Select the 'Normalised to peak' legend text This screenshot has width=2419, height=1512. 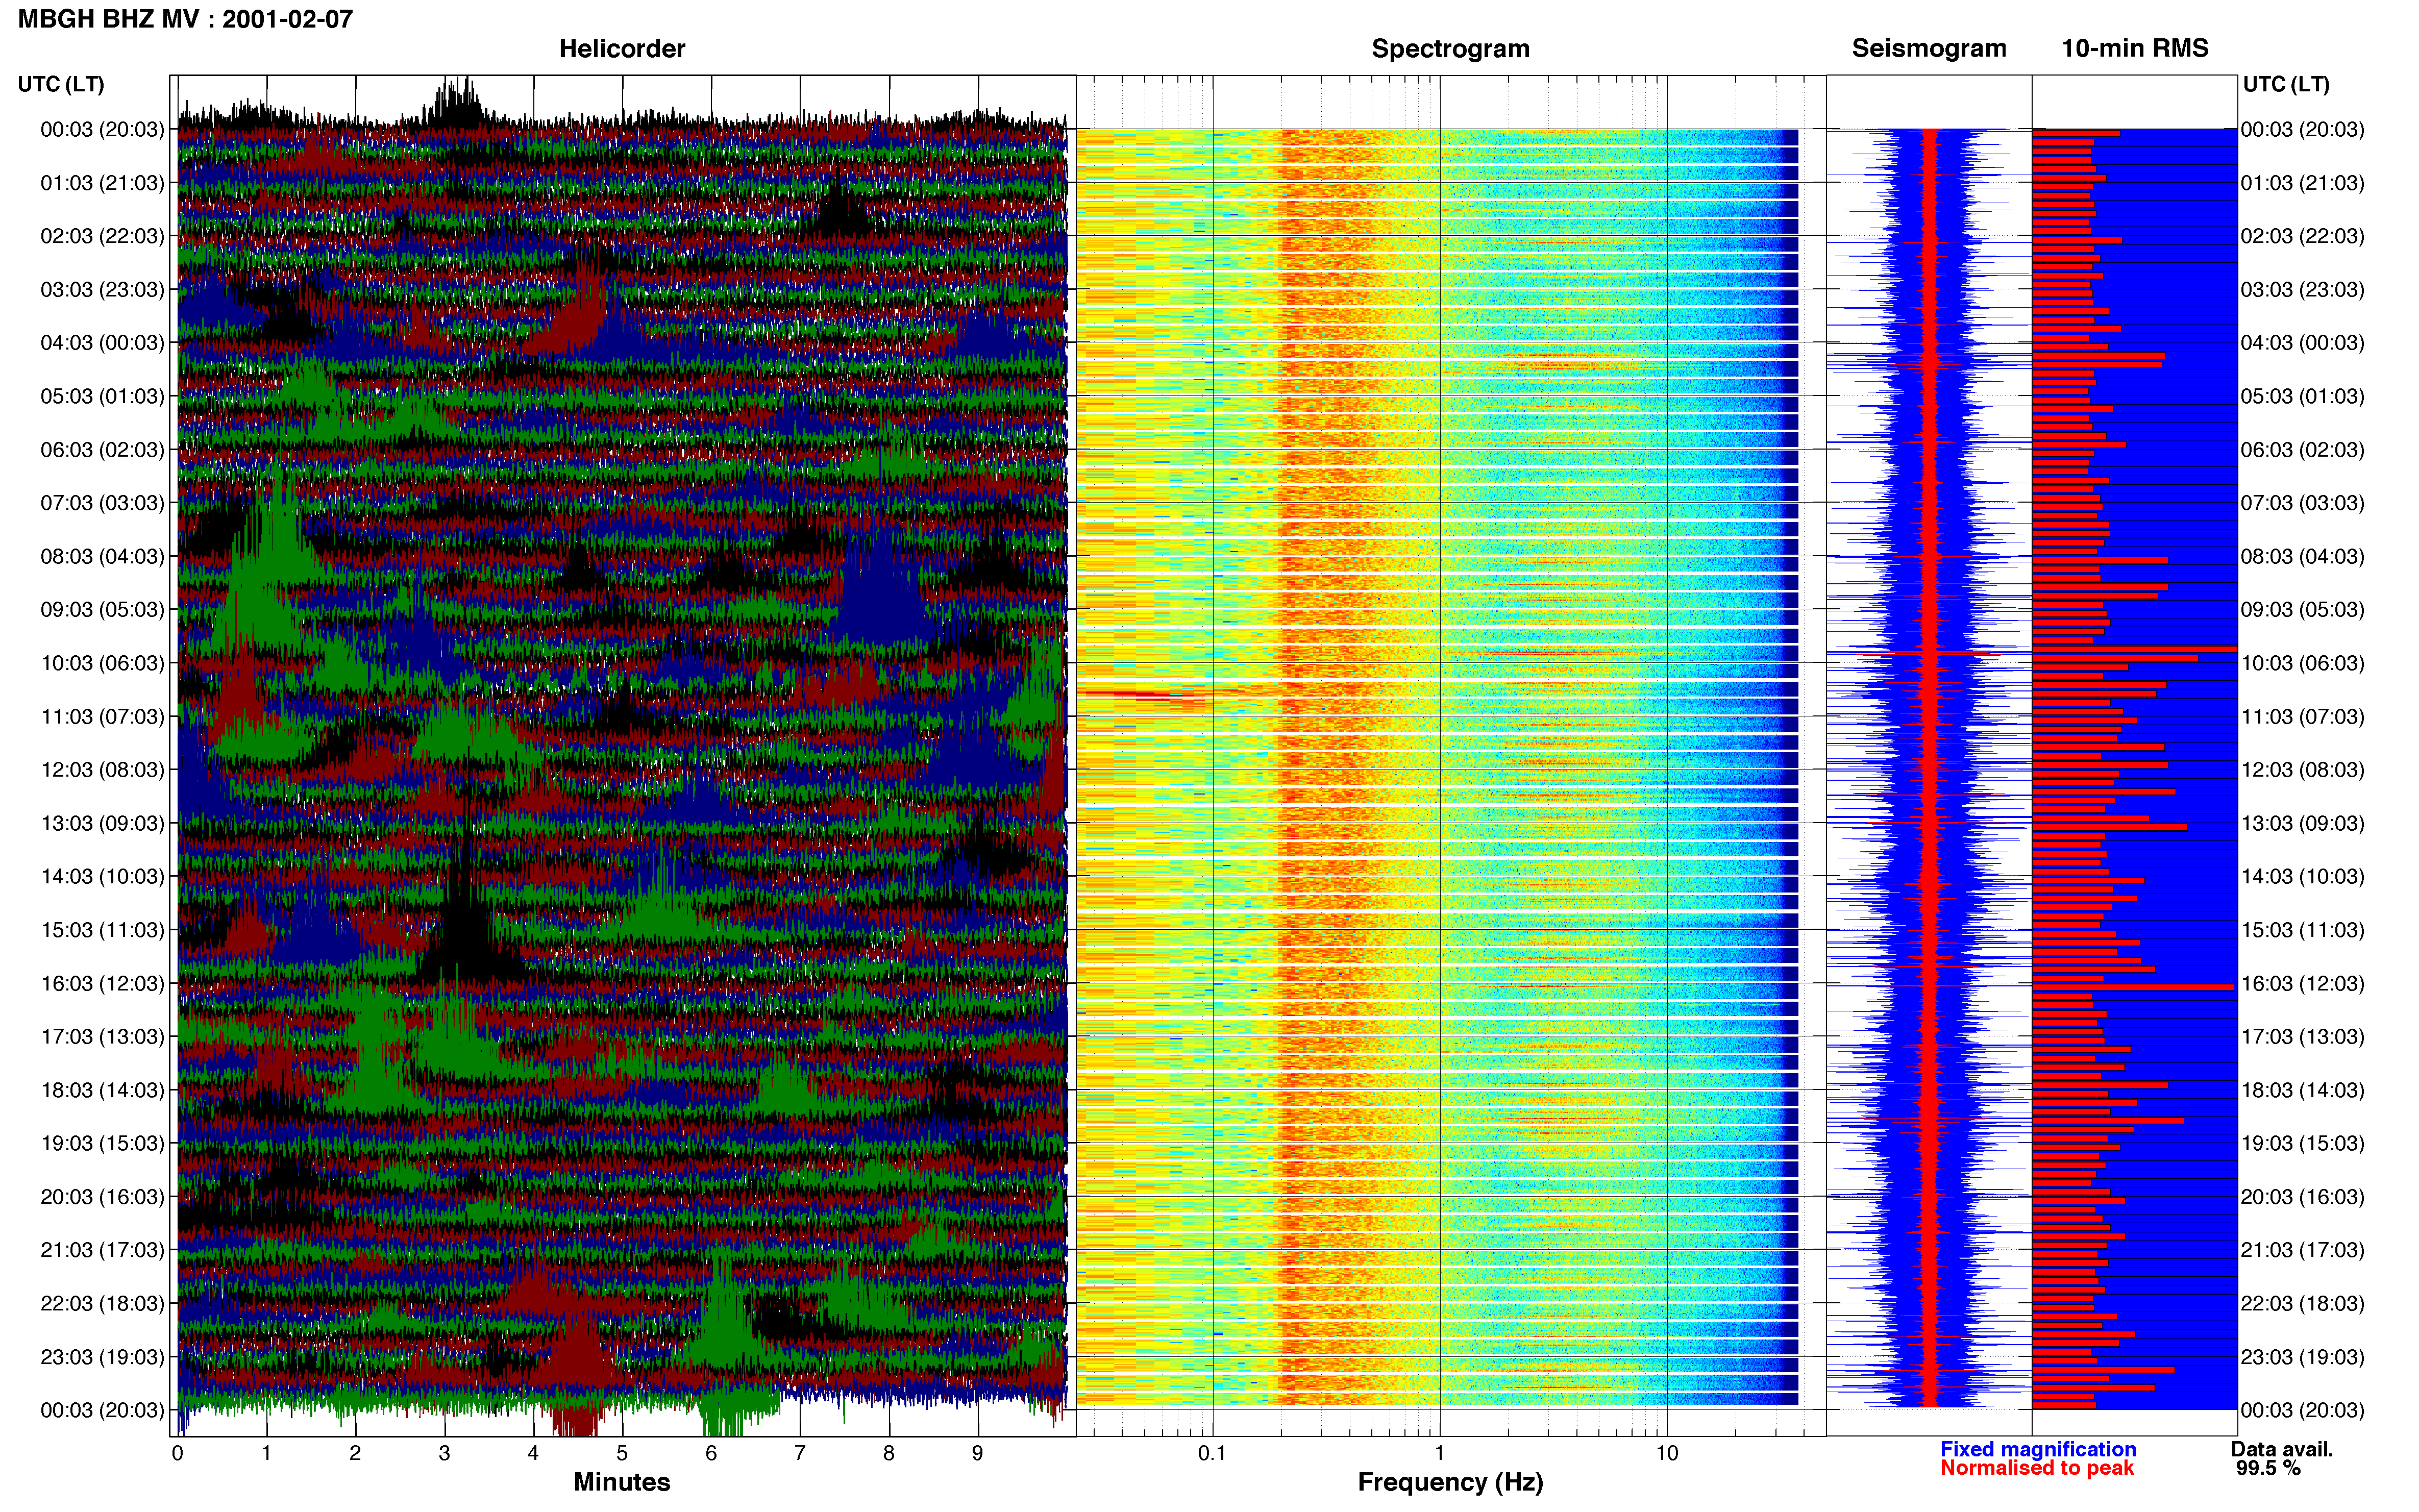point(2037,1468)
